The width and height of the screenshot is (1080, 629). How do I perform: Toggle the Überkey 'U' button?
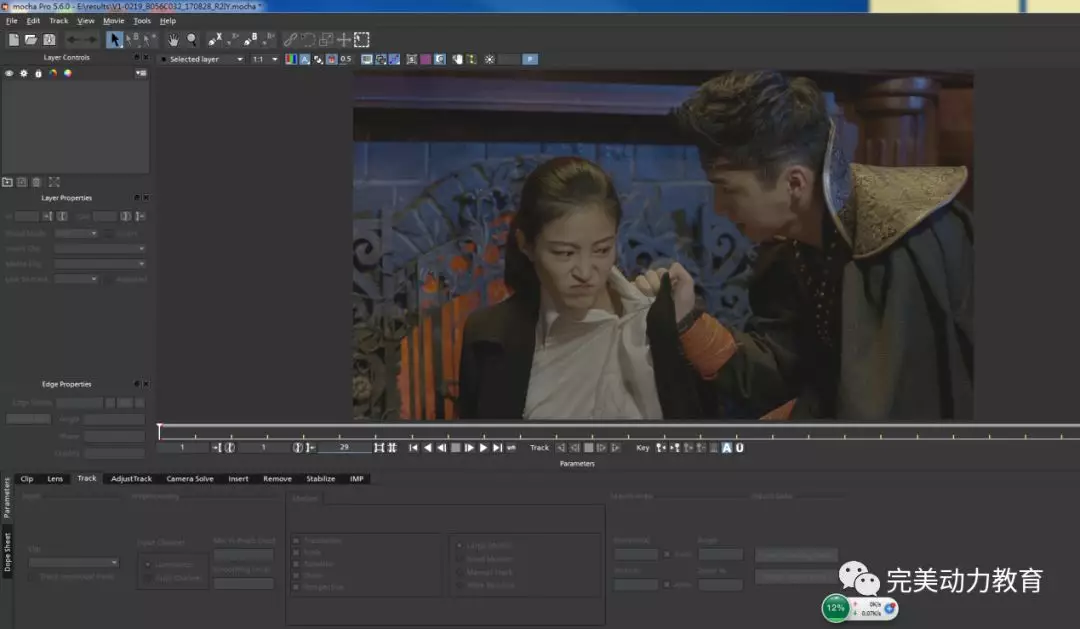coord(739,448)
